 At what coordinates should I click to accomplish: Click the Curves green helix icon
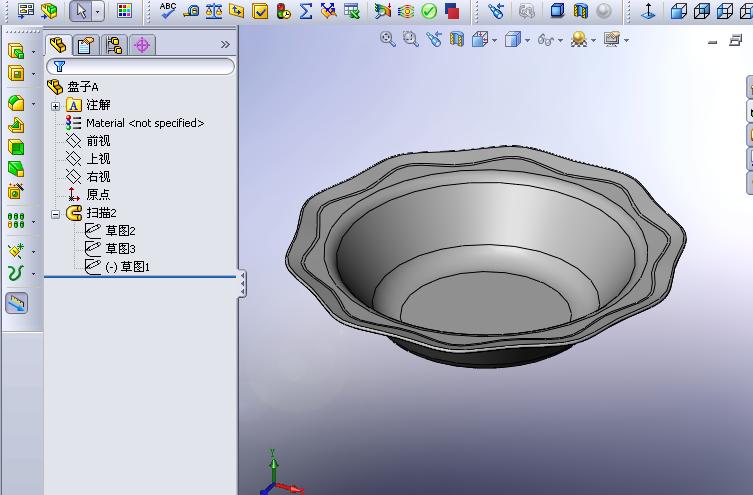tap(16, 273)
